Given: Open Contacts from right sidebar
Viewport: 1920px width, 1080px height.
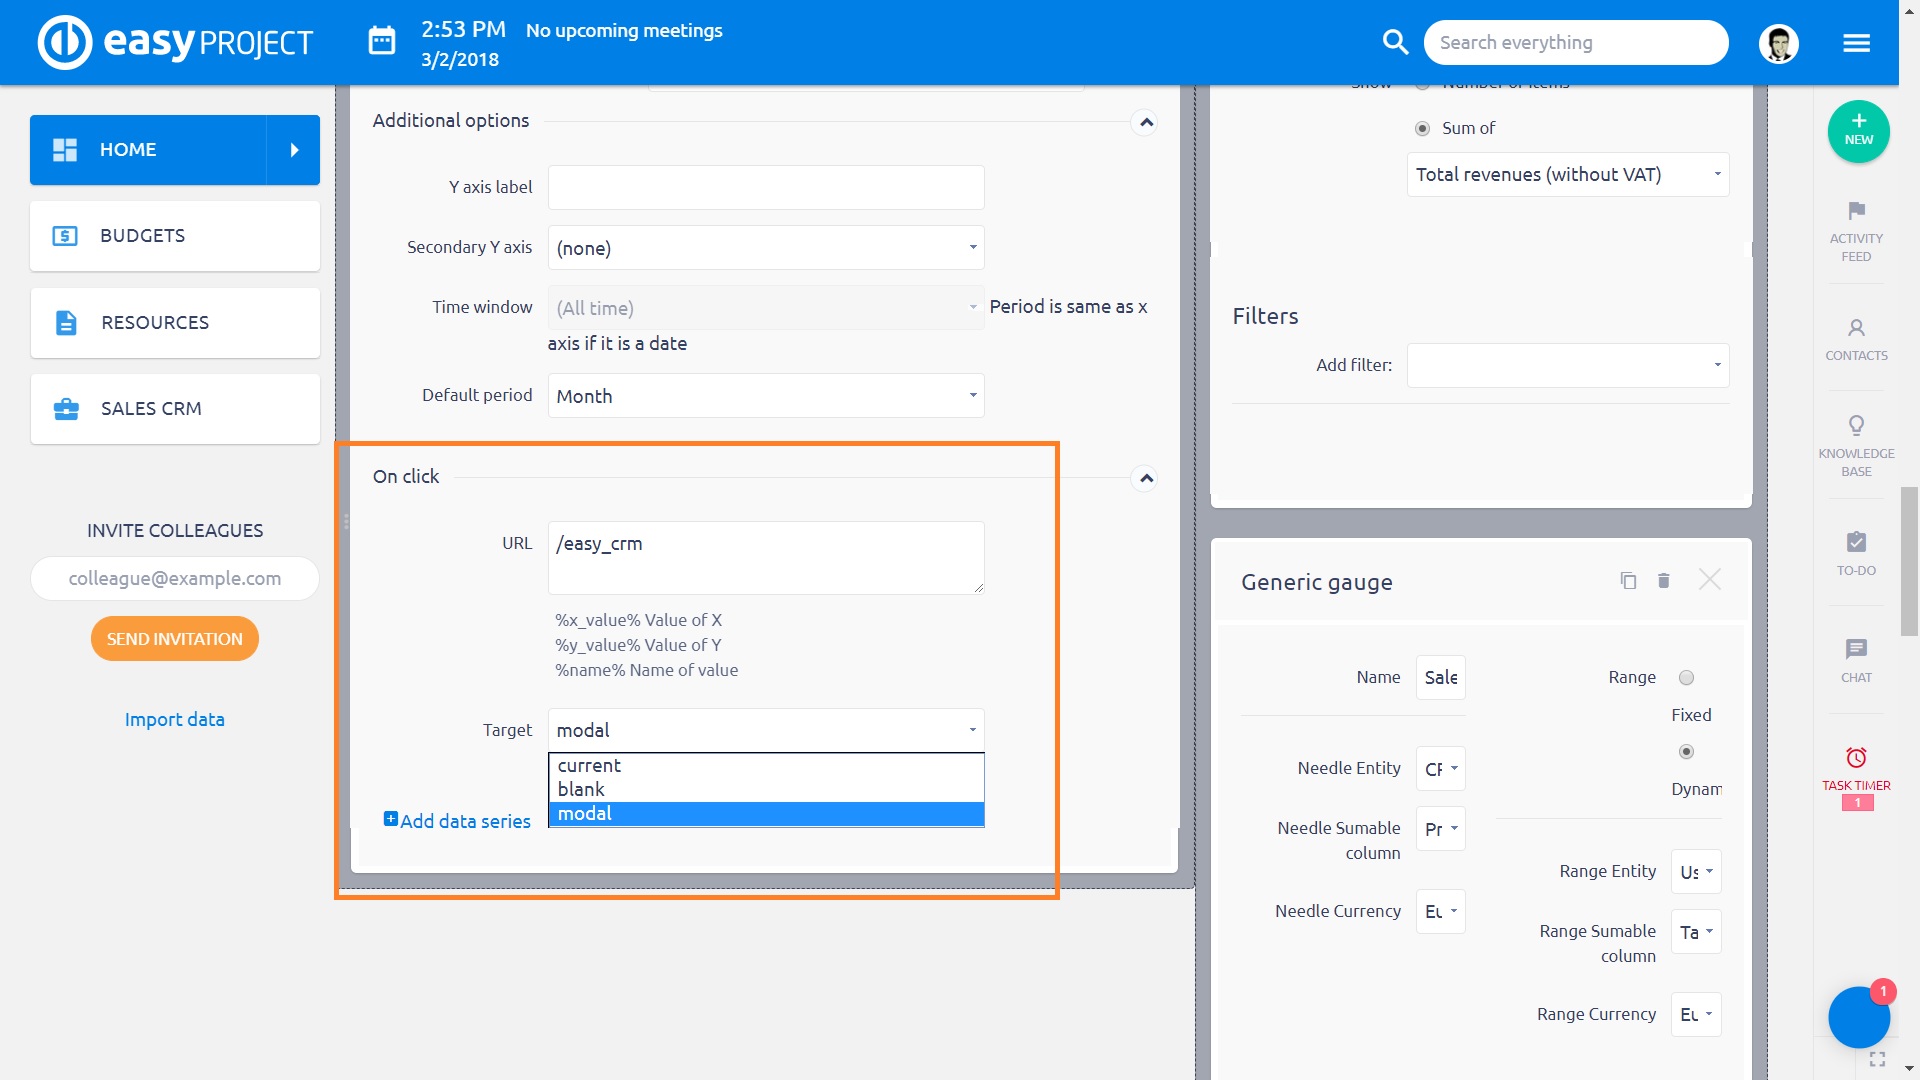Looking at the screenshot, I should [x=1856, y=329].
